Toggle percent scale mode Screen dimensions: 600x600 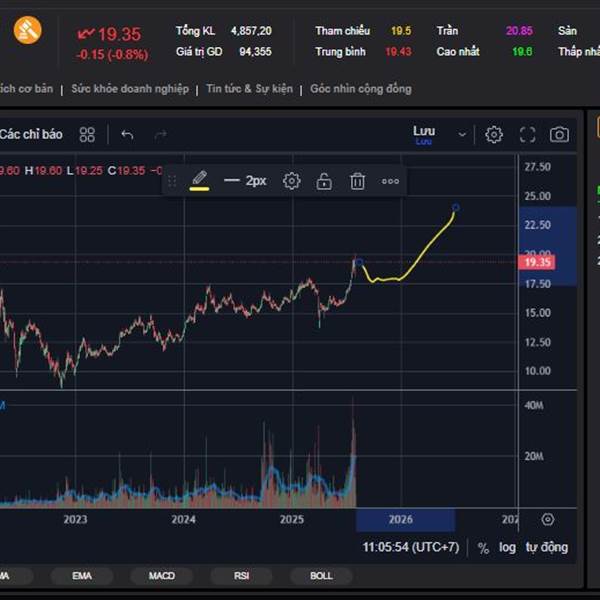pos(483,548)
